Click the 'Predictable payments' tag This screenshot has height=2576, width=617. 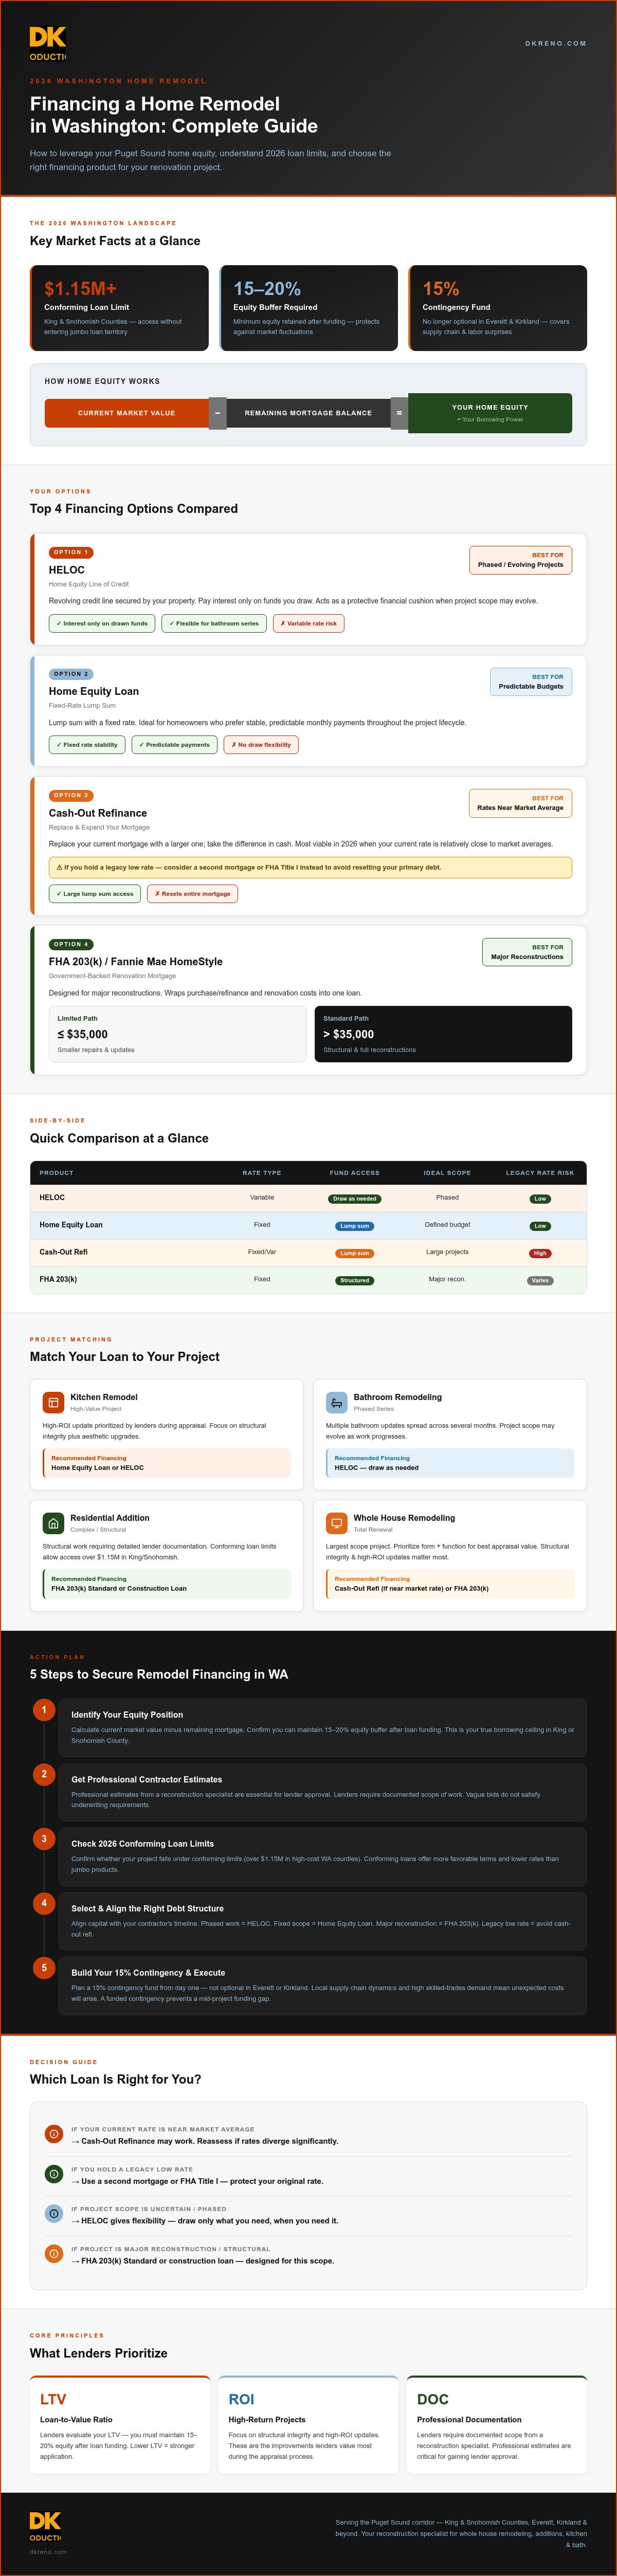(x=175, y=744)
